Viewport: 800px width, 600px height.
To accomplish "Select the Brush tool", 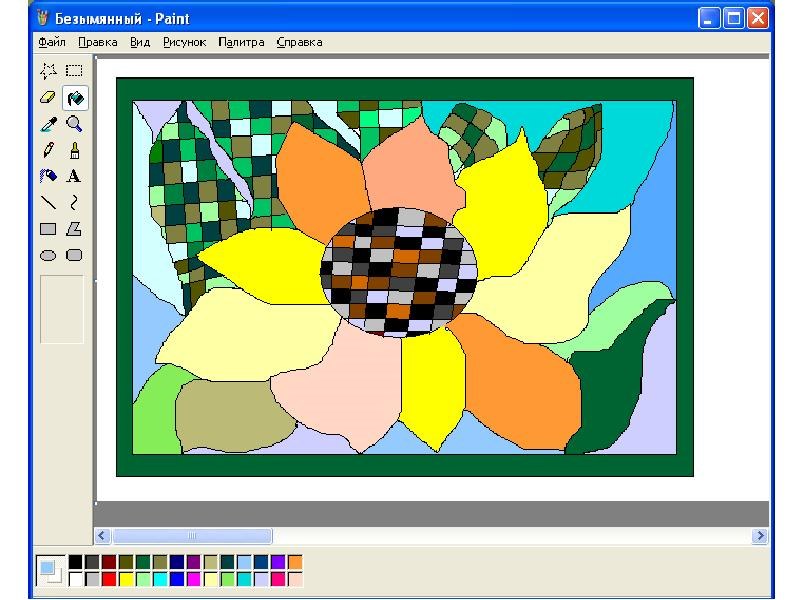I will tap(74, 150).
